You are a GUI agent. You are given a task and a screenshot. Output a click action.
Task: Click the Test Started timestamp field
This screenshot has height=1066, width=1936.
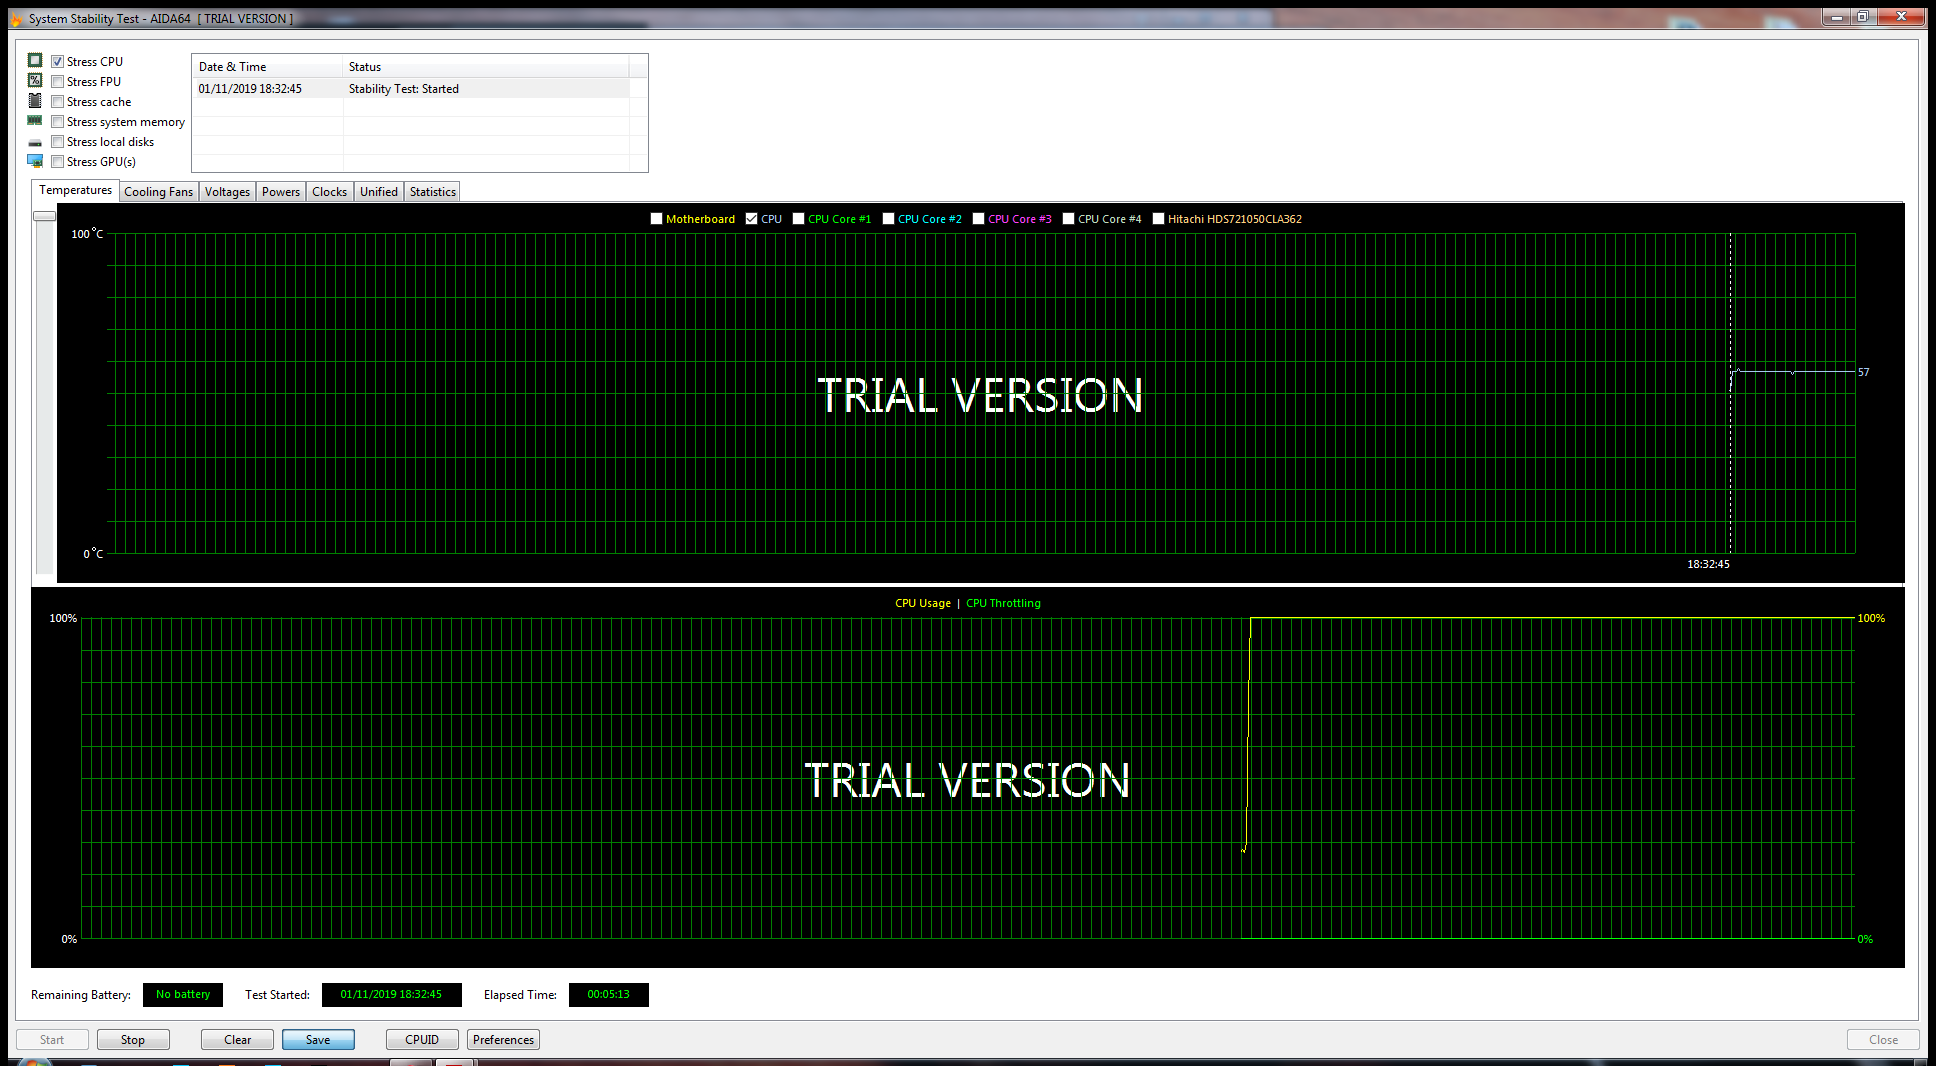tap(391, 995)
